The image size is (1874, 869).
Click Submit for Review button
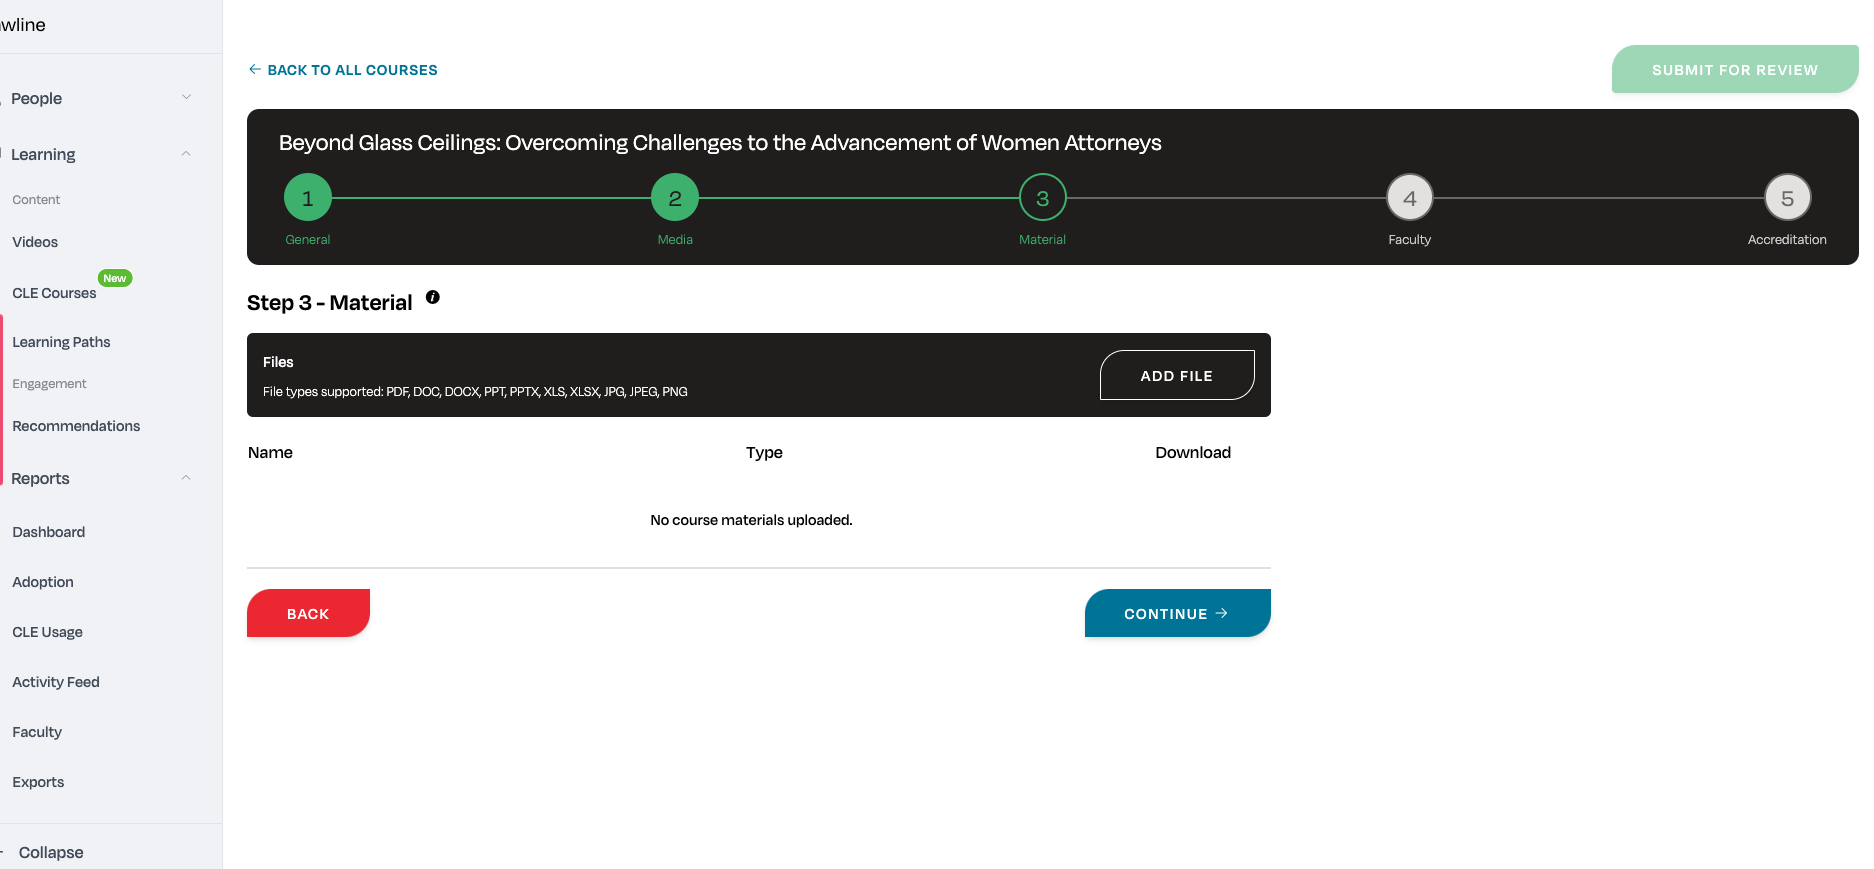[x=1735, y=69]
